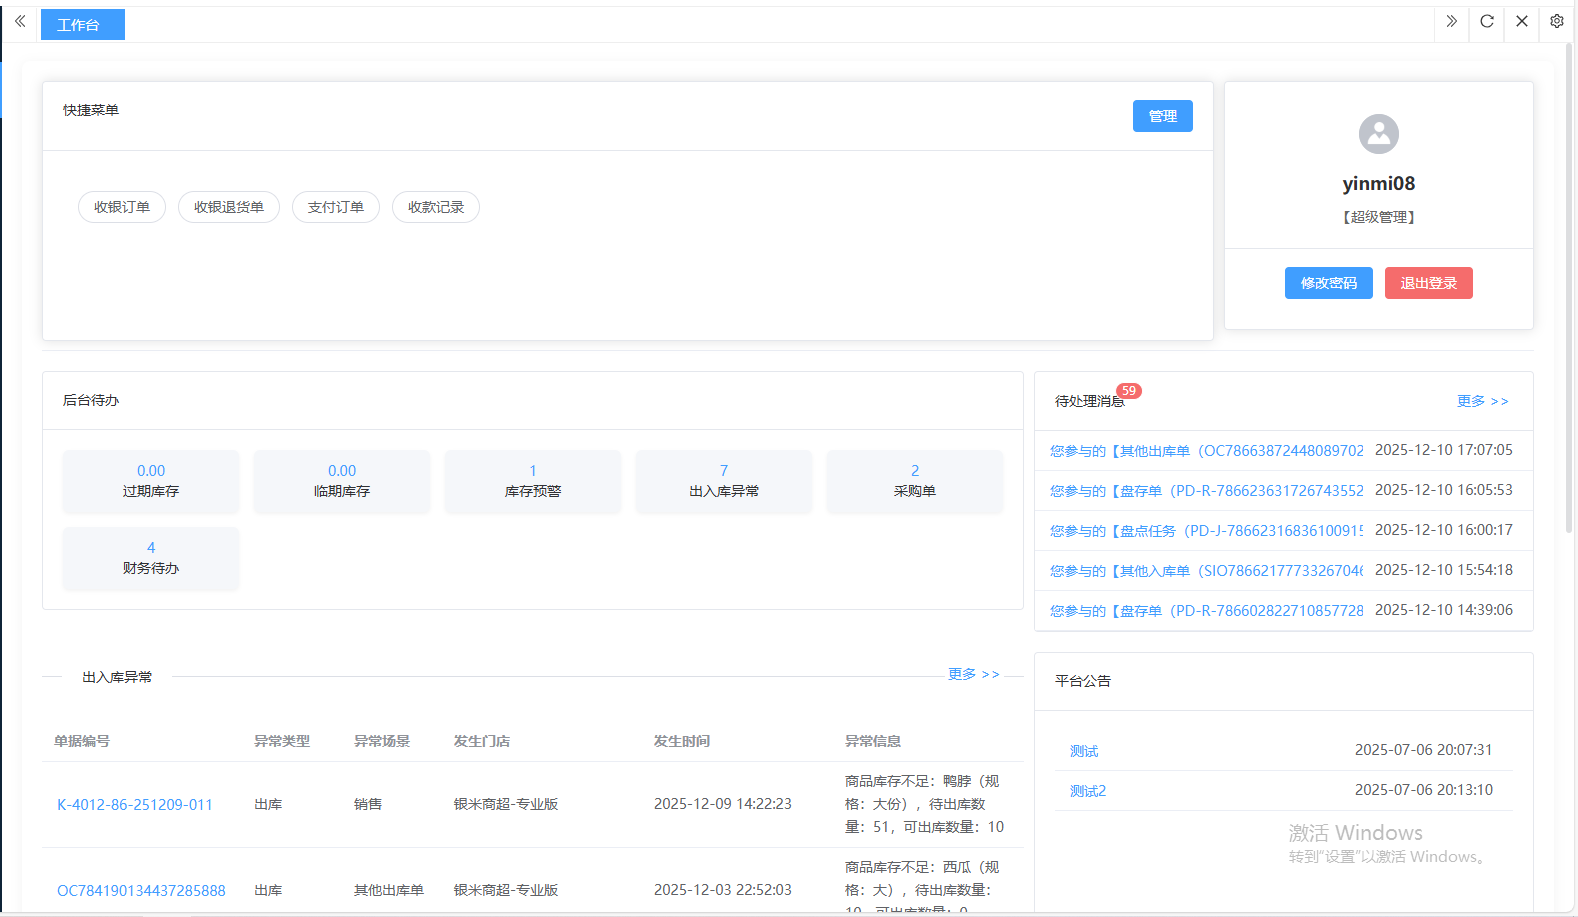Open the 采购单 to-do card
Viewport: 1578px width, 917px height.
coord(914,481)
